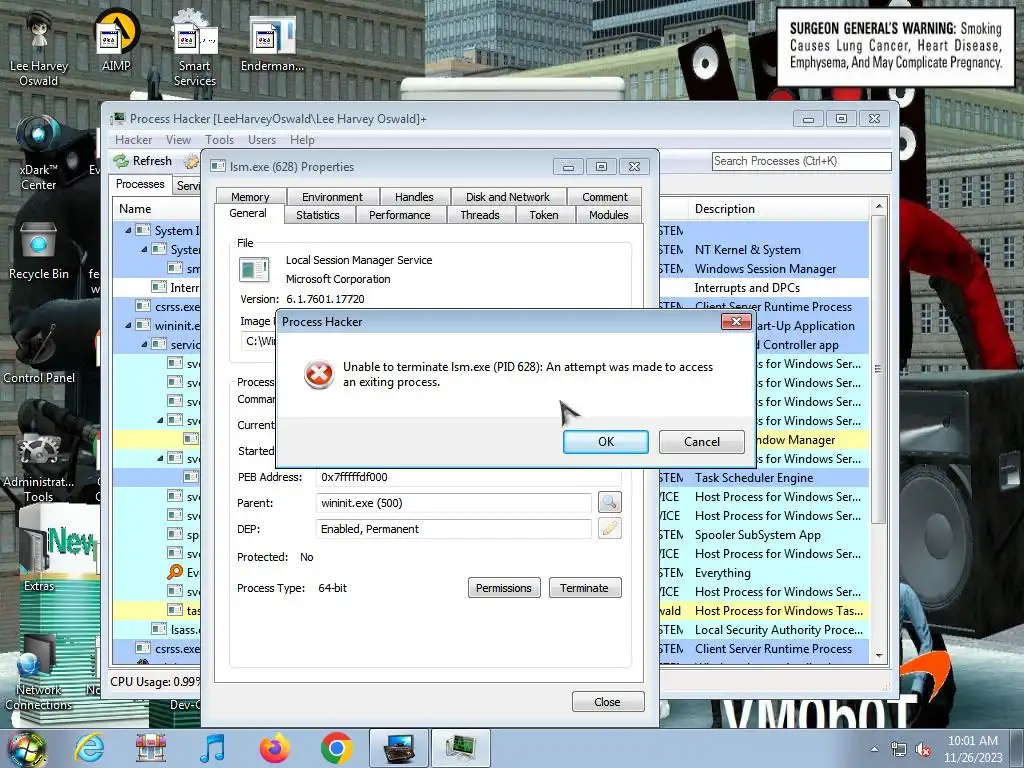The height and width of the screenshot is (768, 1024).
Task: Click the Terminate button in lsm.exe Properties
Action: coord(584,588)
